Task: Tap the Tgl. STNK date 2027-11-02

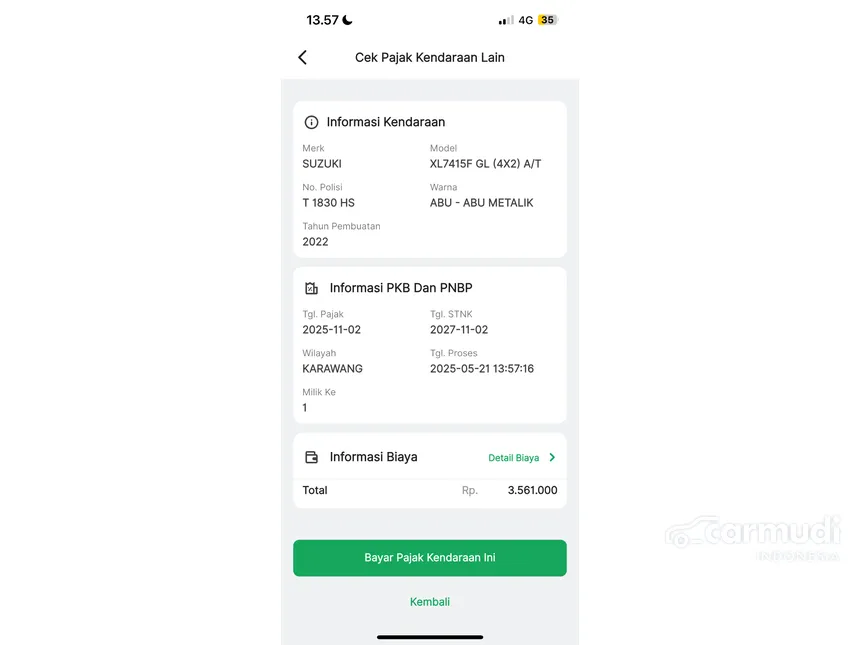Action: [459, 330]
